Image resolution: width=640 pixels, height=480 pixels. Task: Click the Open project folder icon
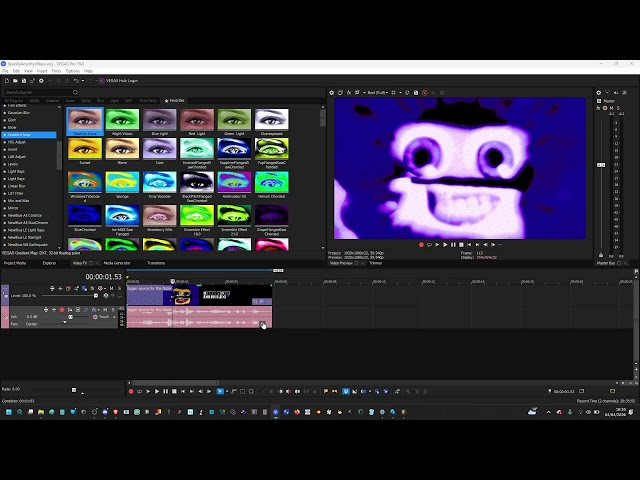[x=15, y=81]
